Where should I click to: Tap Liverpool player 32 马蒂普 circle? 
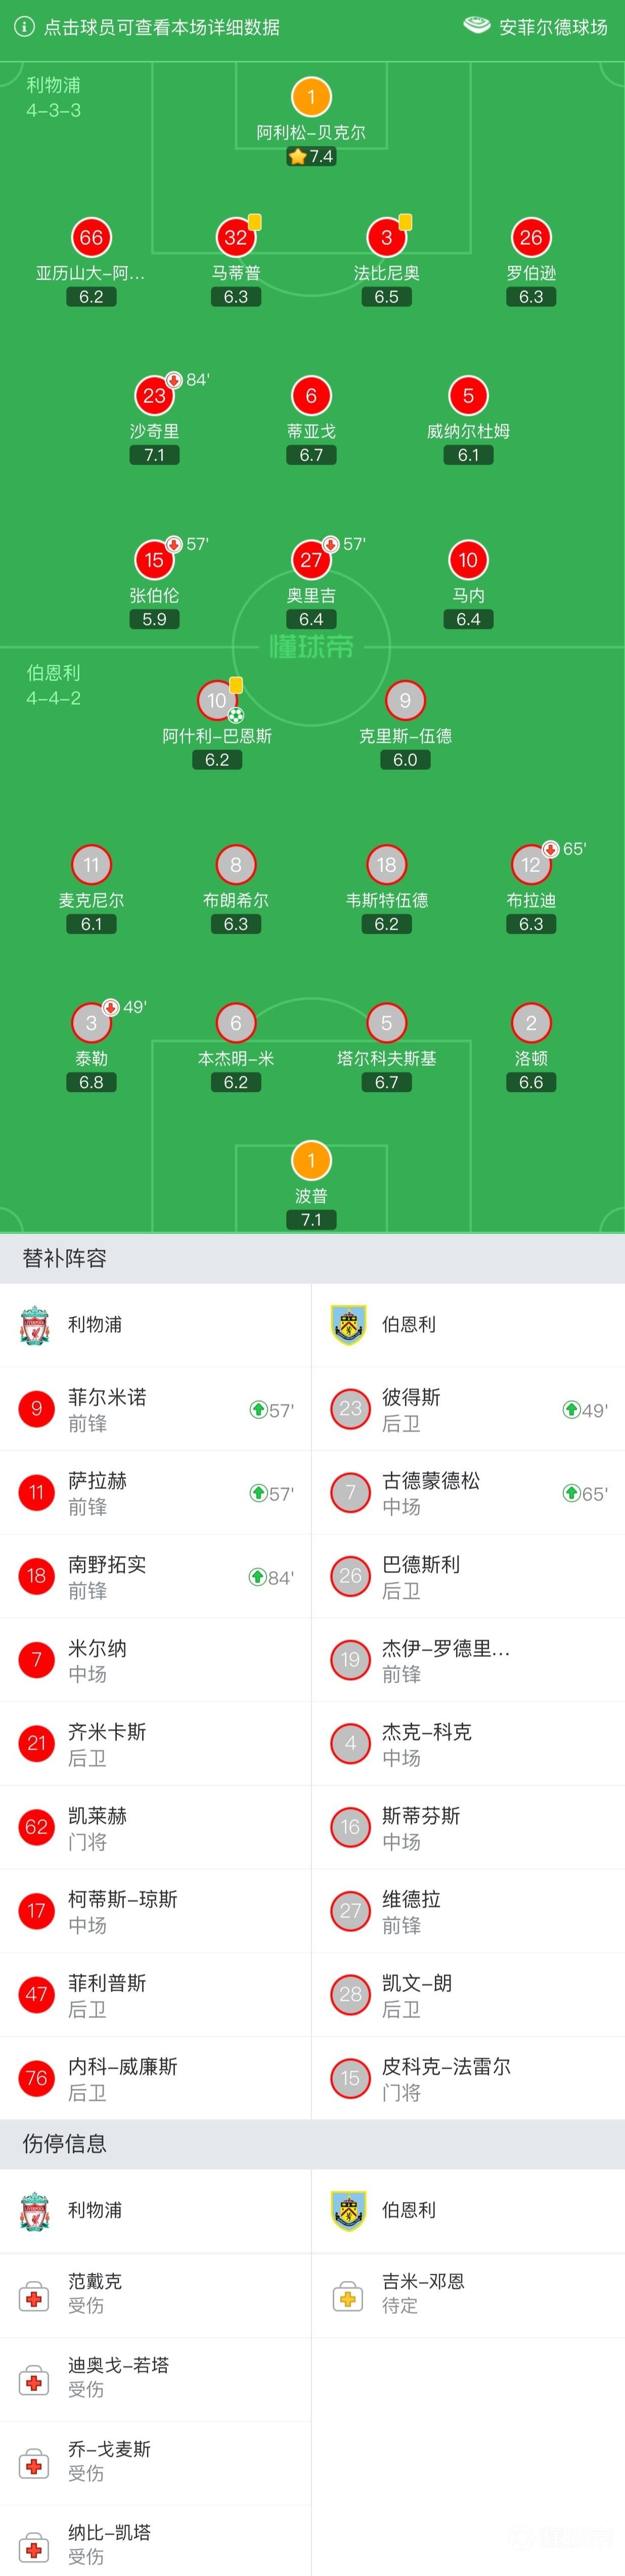(236, 238)
